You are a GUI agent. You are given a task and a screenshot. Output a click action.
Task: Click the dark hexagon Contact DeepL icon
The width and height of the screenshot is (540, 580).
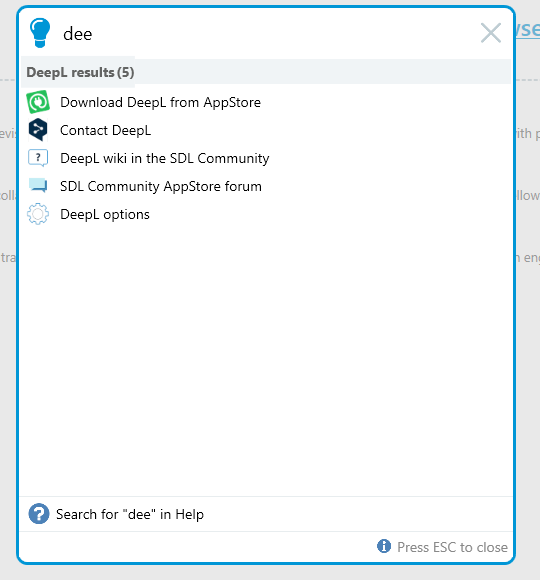[x=38, y=130]
